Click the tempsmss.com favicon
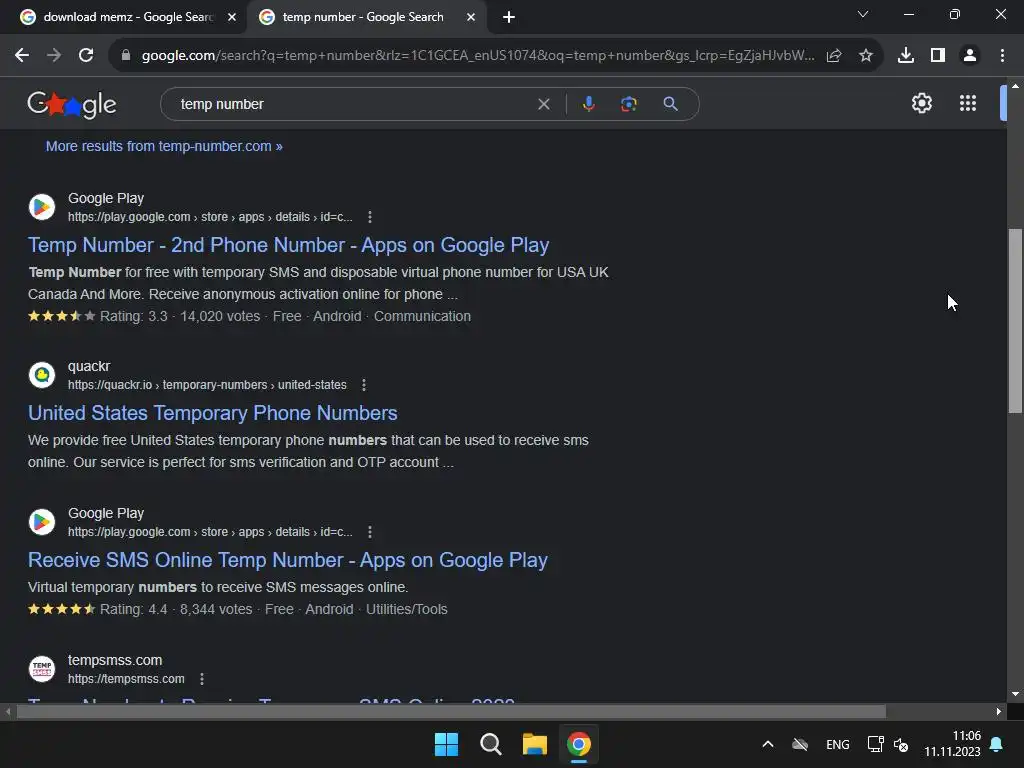The width and height of the screenshot is (1024, 768). 42,669
